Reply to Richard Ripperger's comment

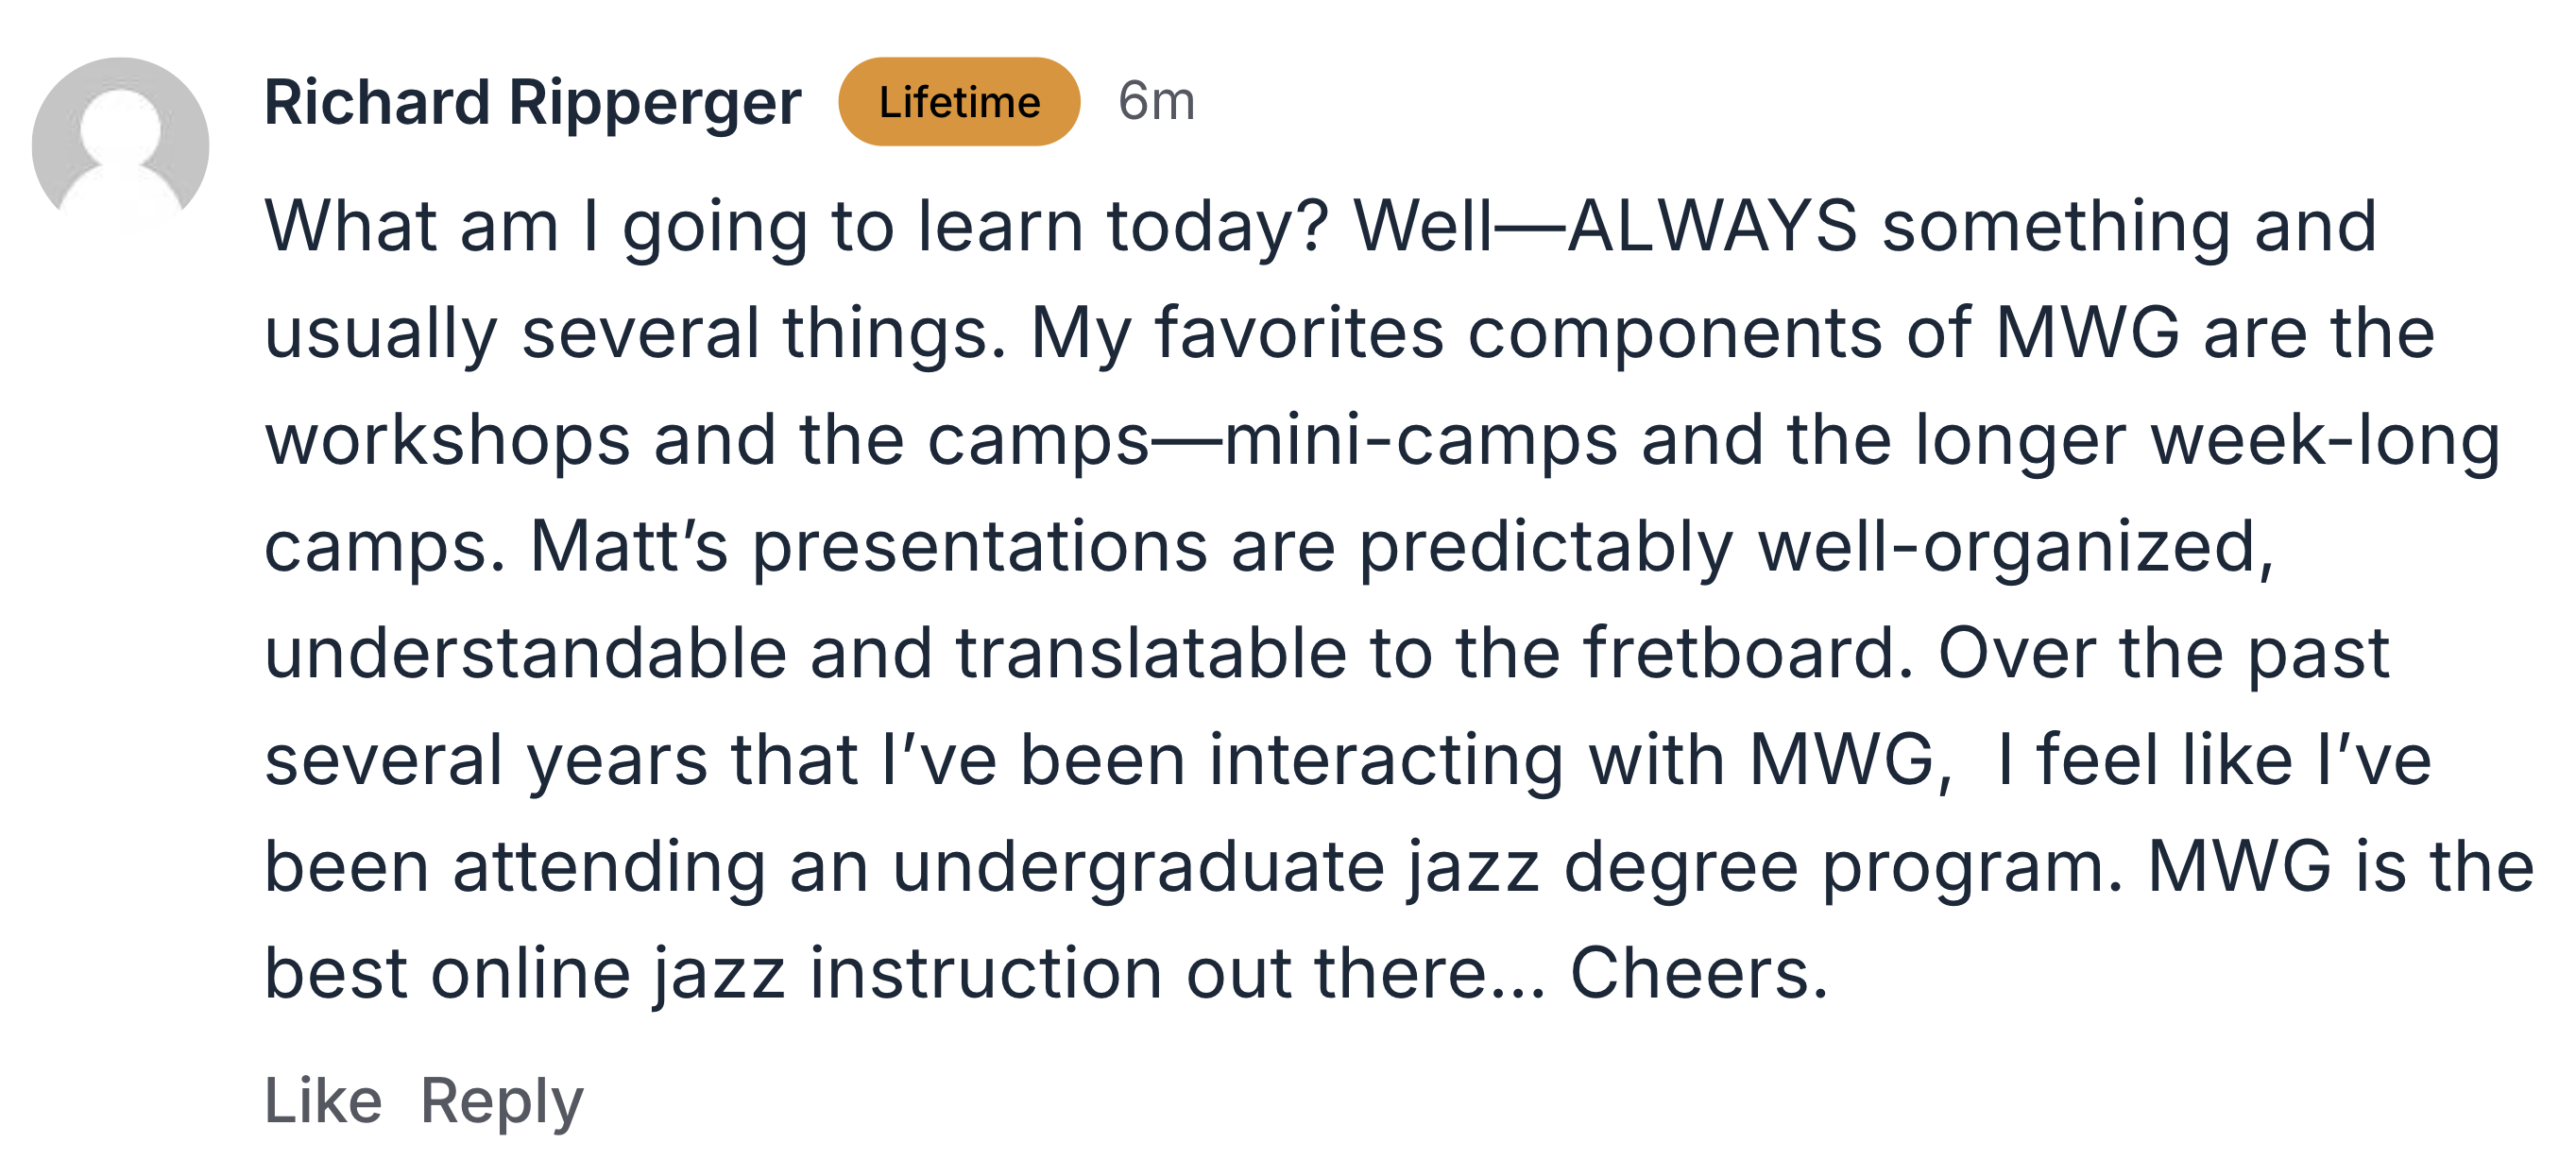click(x=502, y=1103)
